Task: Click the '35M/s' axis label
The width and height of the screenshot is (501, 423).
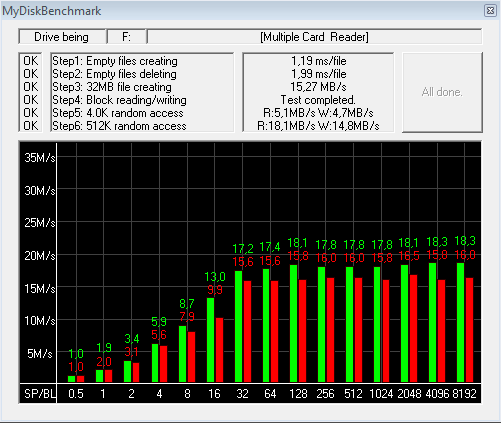Action: (x=39, y=158)
